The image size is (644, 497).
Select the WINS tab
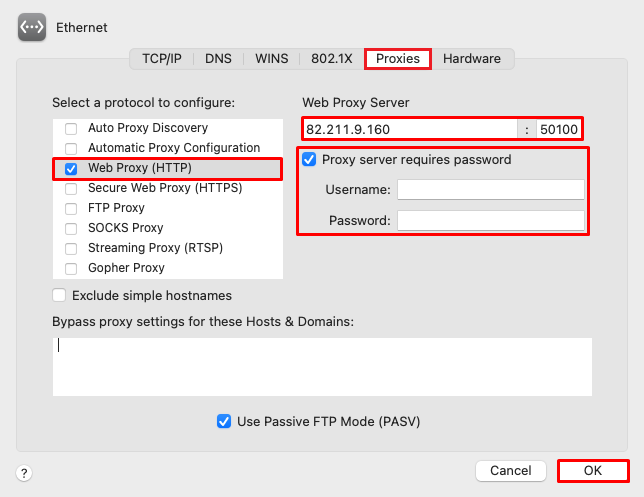pyautogui.click(x=271, y=59)
